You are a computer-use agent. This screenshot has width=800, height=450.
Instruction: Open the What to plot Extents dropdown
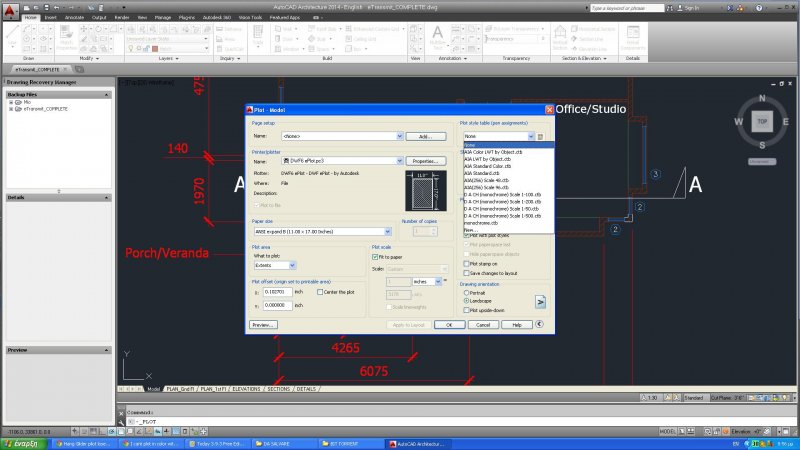[x=292, y=265]
